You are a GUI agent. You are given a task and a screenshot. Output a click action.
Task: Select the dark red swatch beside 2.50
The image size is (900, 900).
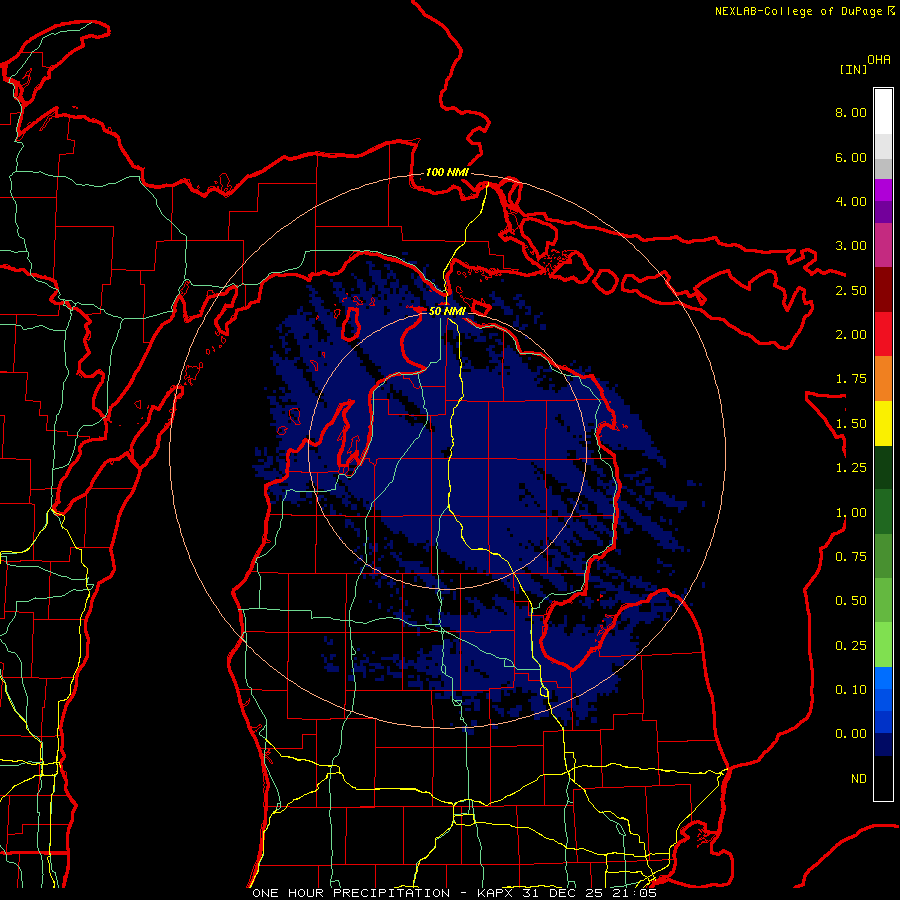(883, 289)
